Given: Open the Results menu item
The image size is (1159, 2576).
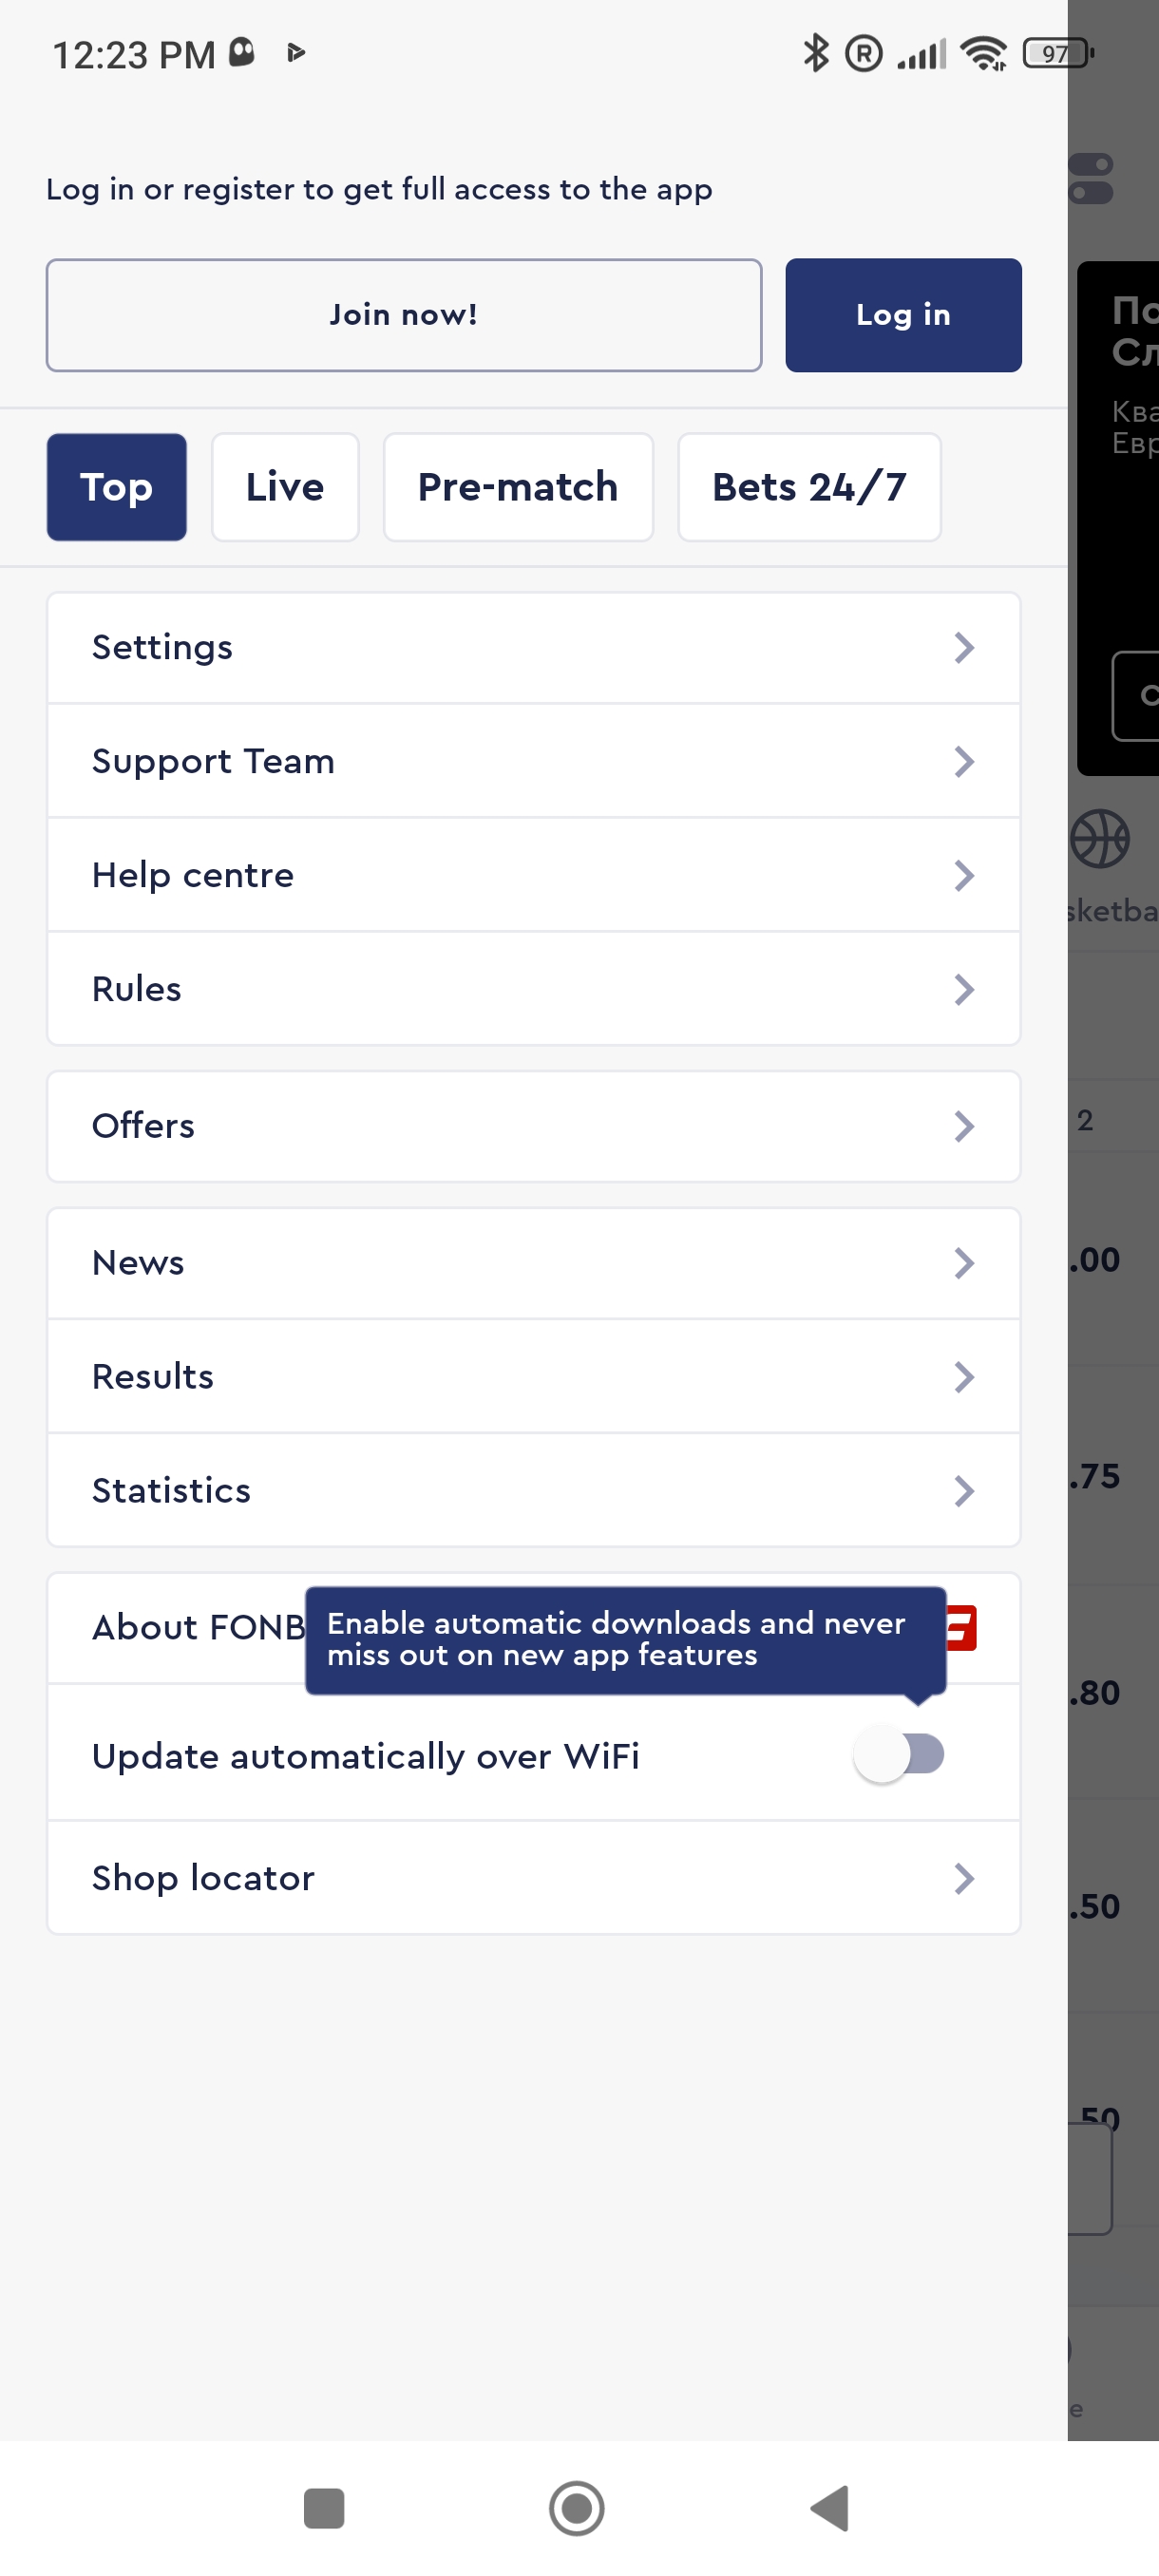Looking at the screenshot, I should pyautogui.click(x=533, y=1377).
